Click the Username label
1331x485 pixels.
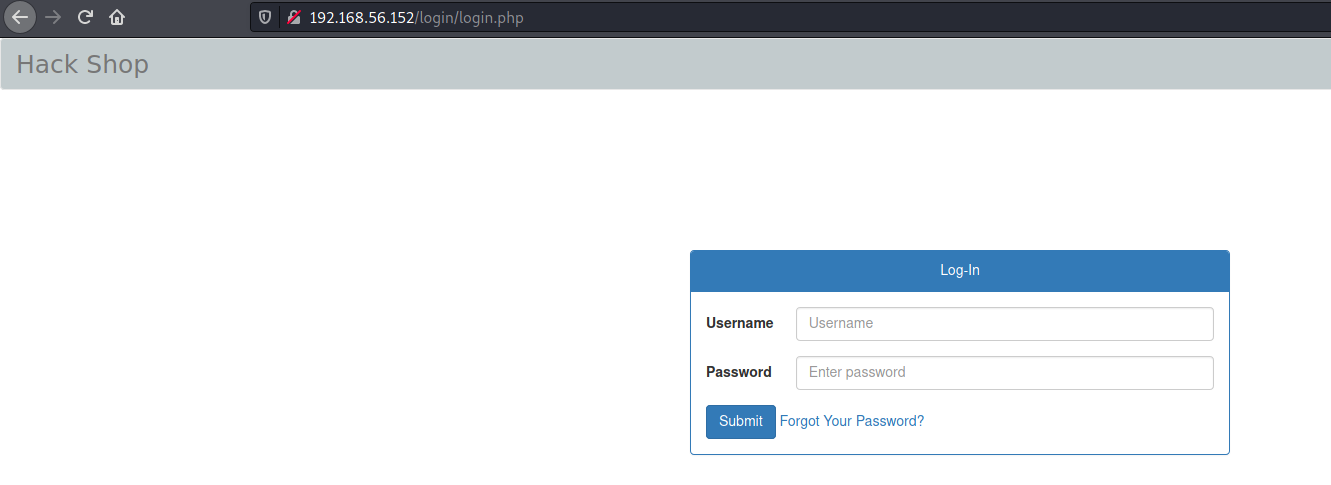click(739, 323)
